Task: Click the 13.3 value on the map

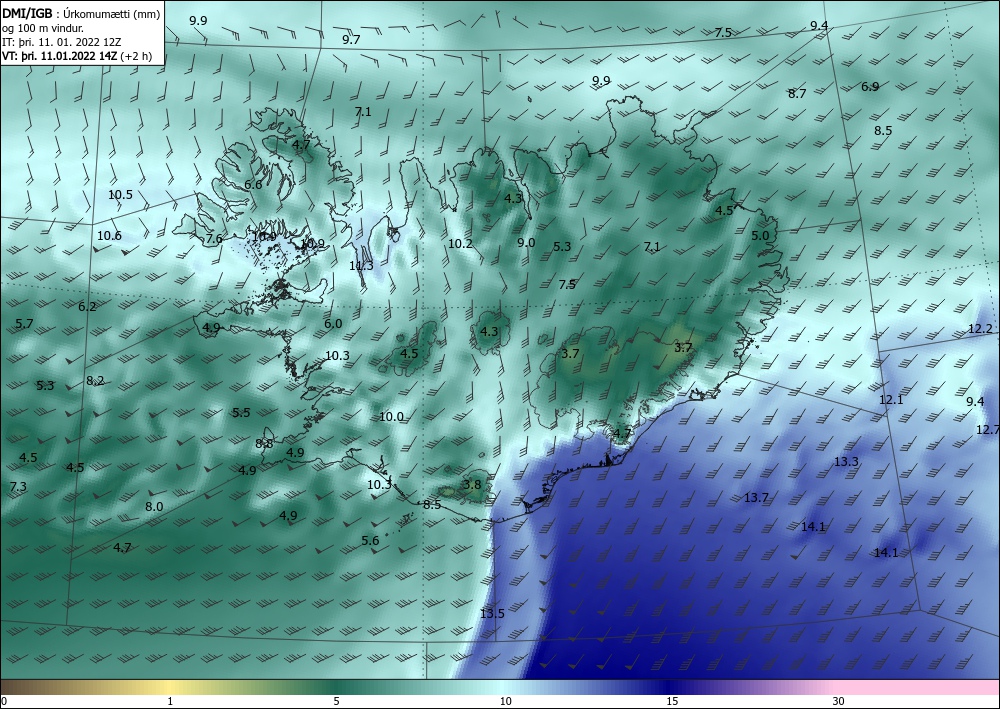Action: 846,462
